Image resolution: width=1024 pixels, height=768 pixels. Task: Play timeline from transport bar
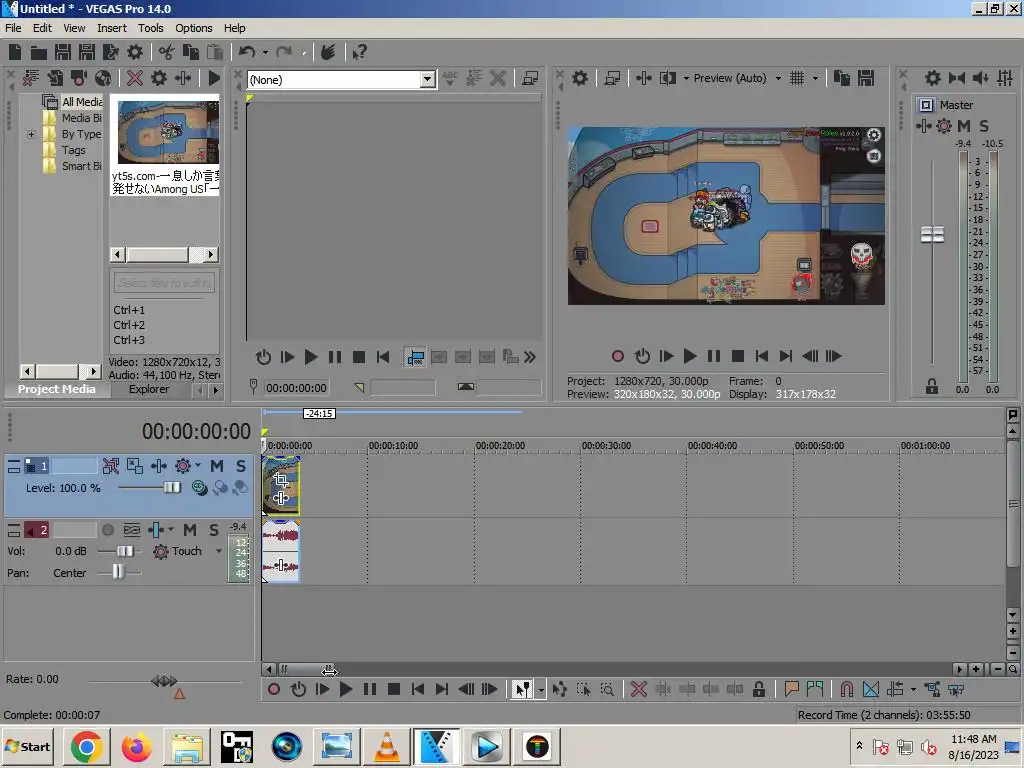(346, 689)
